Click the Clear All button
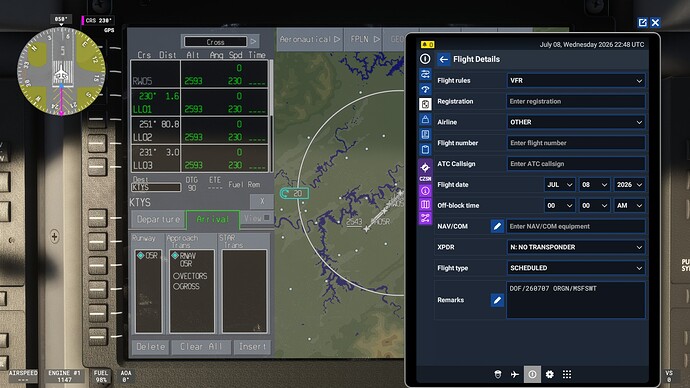This screenshot has width=690, height=388. tap(201, 347)
